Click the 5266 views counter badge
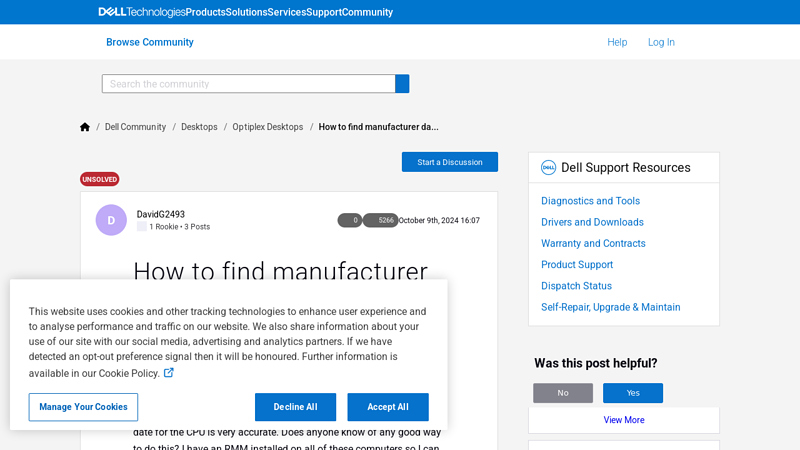The height and width of the screenshot is (450, 800). [381, 220]
